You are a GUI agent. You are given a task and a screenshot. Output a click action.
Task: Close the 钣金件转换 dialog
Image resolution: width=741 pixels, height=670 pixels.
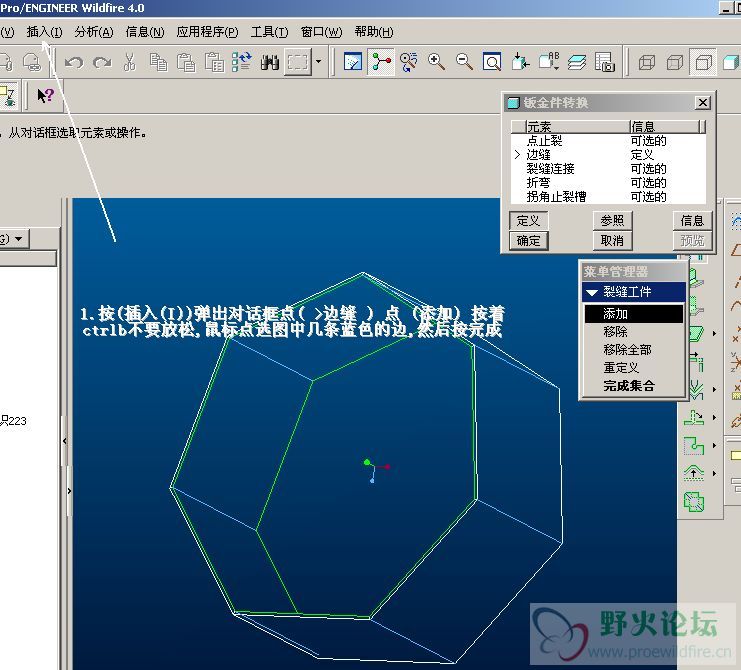click(703, 103)
